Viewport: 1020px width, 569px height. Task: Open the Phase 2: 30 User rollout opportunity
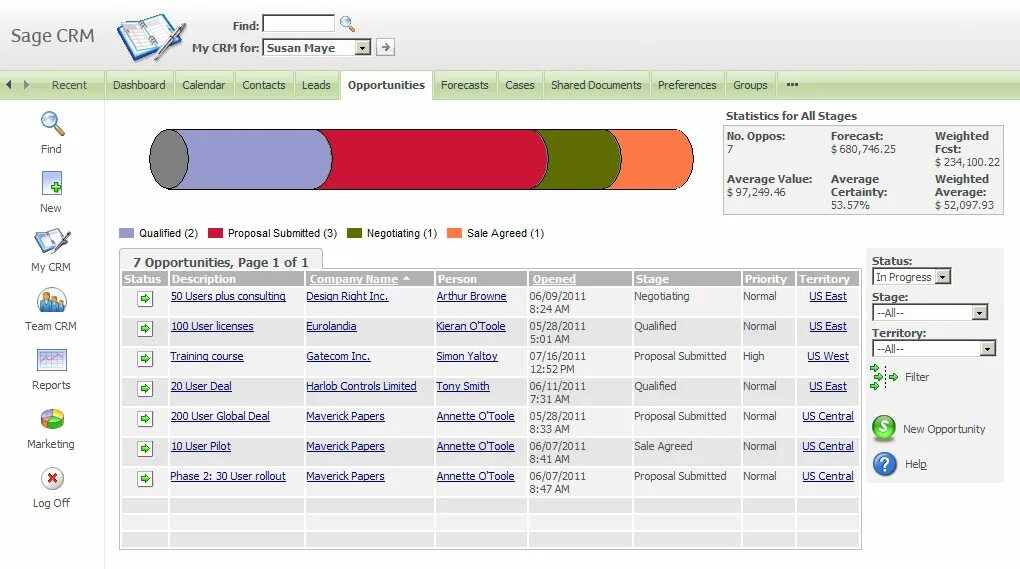(x=228, y=476)
